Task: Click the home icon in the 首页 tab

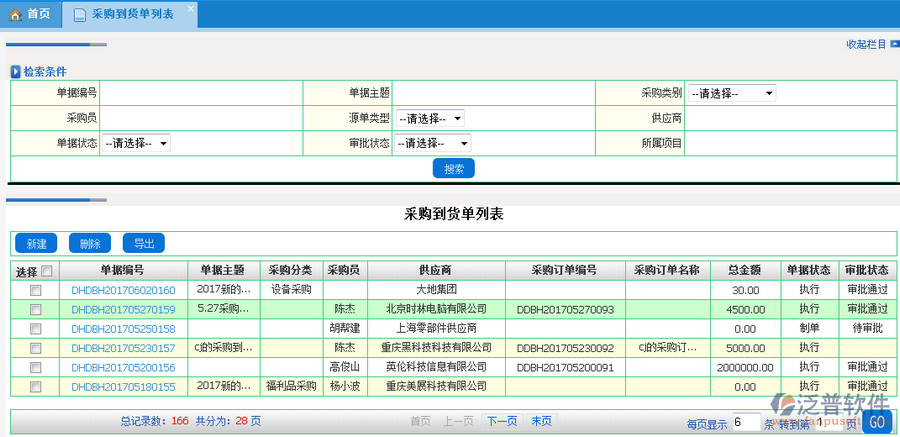Action: [x=16, y=15]
